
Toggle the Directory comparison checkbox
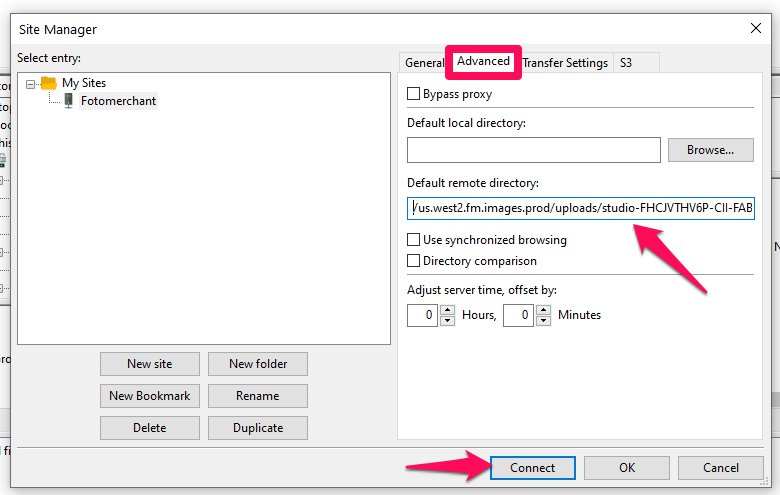pos(413,261)
